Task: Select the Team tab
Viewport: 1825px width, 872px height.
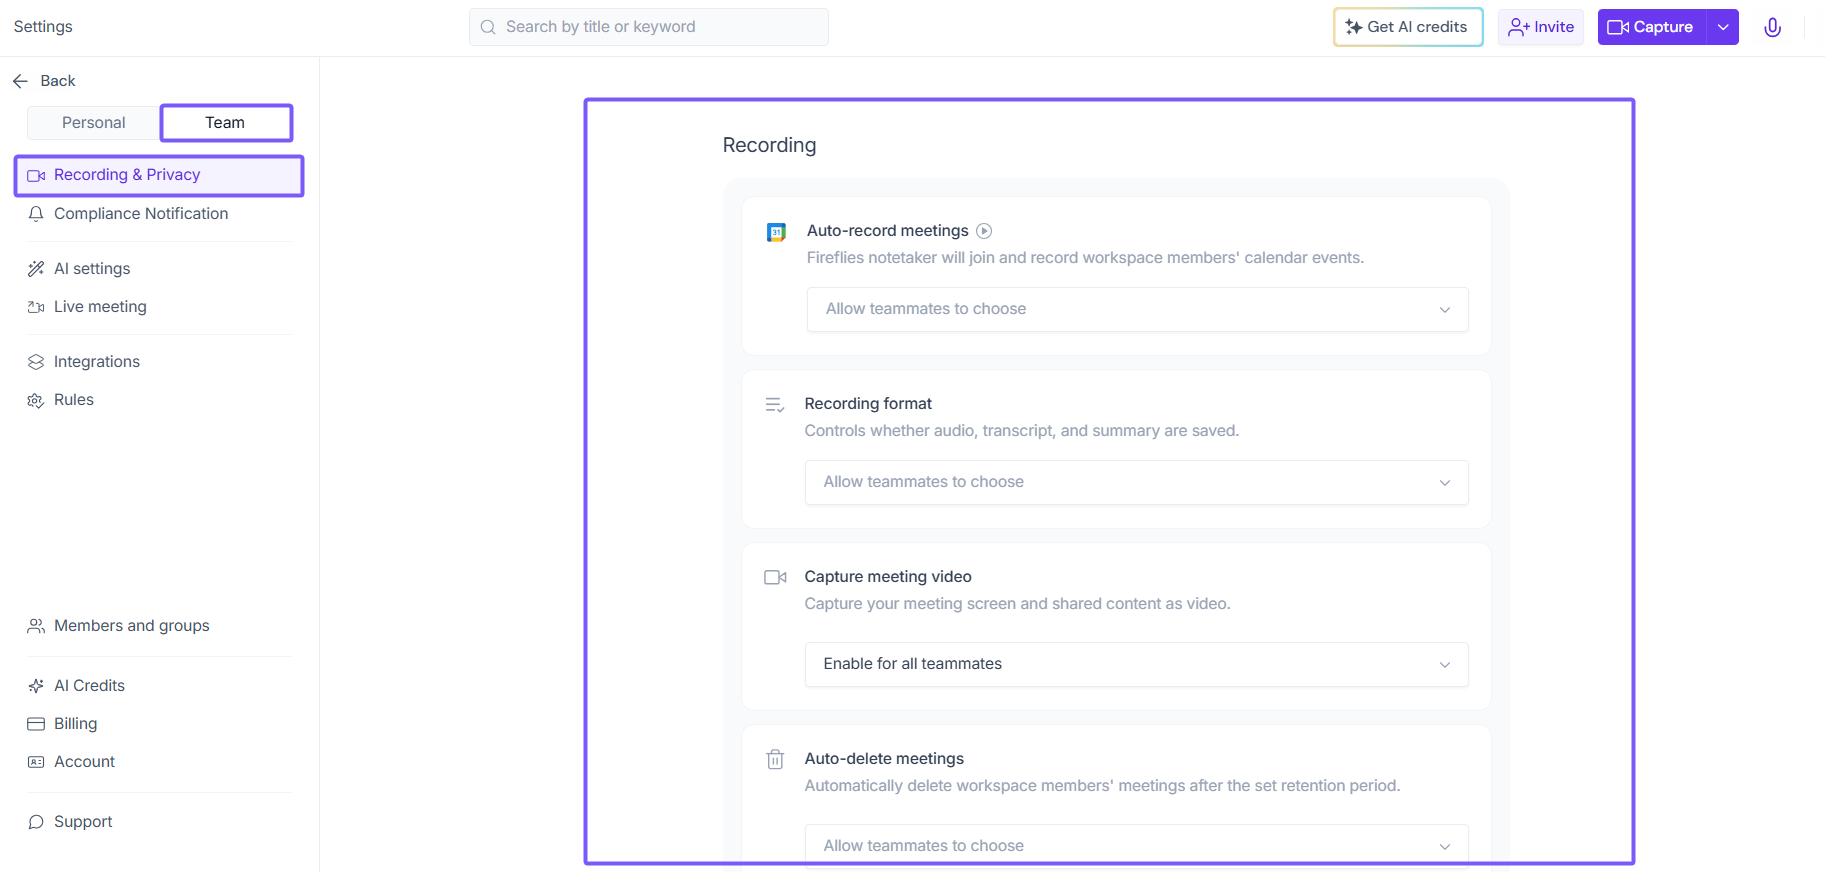Action: [x=225, y=123]
